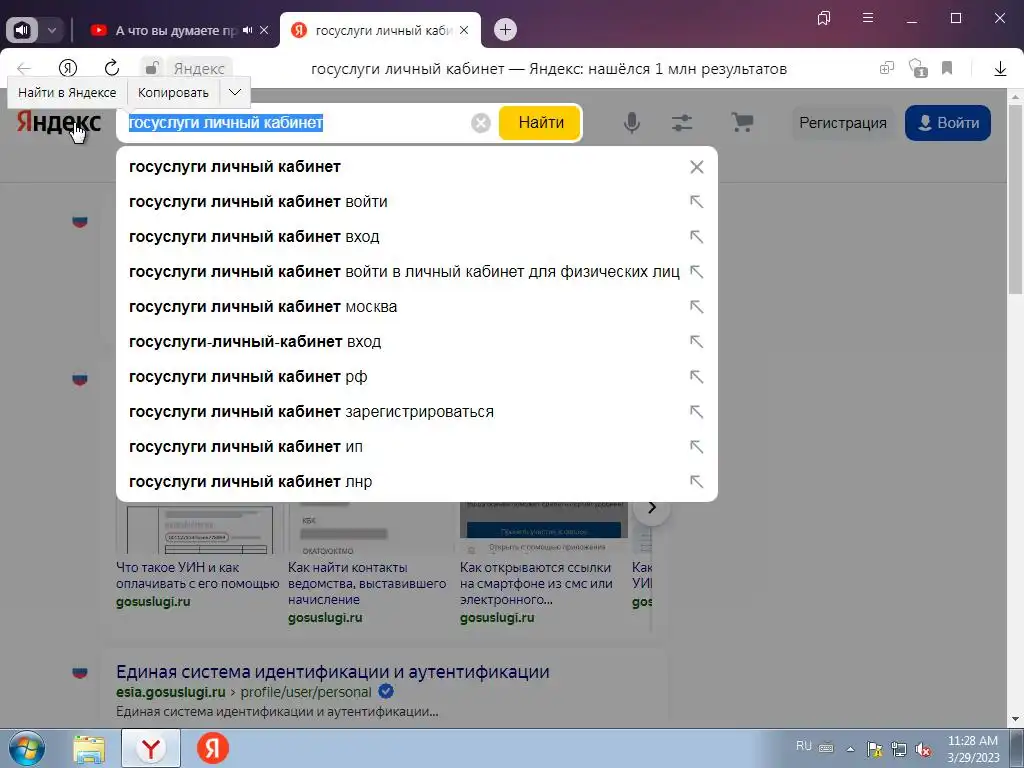This screenshot has width=1024, height=768.
Task: Reload the current page
Action: pyautogui.click(x=112, y=68)
